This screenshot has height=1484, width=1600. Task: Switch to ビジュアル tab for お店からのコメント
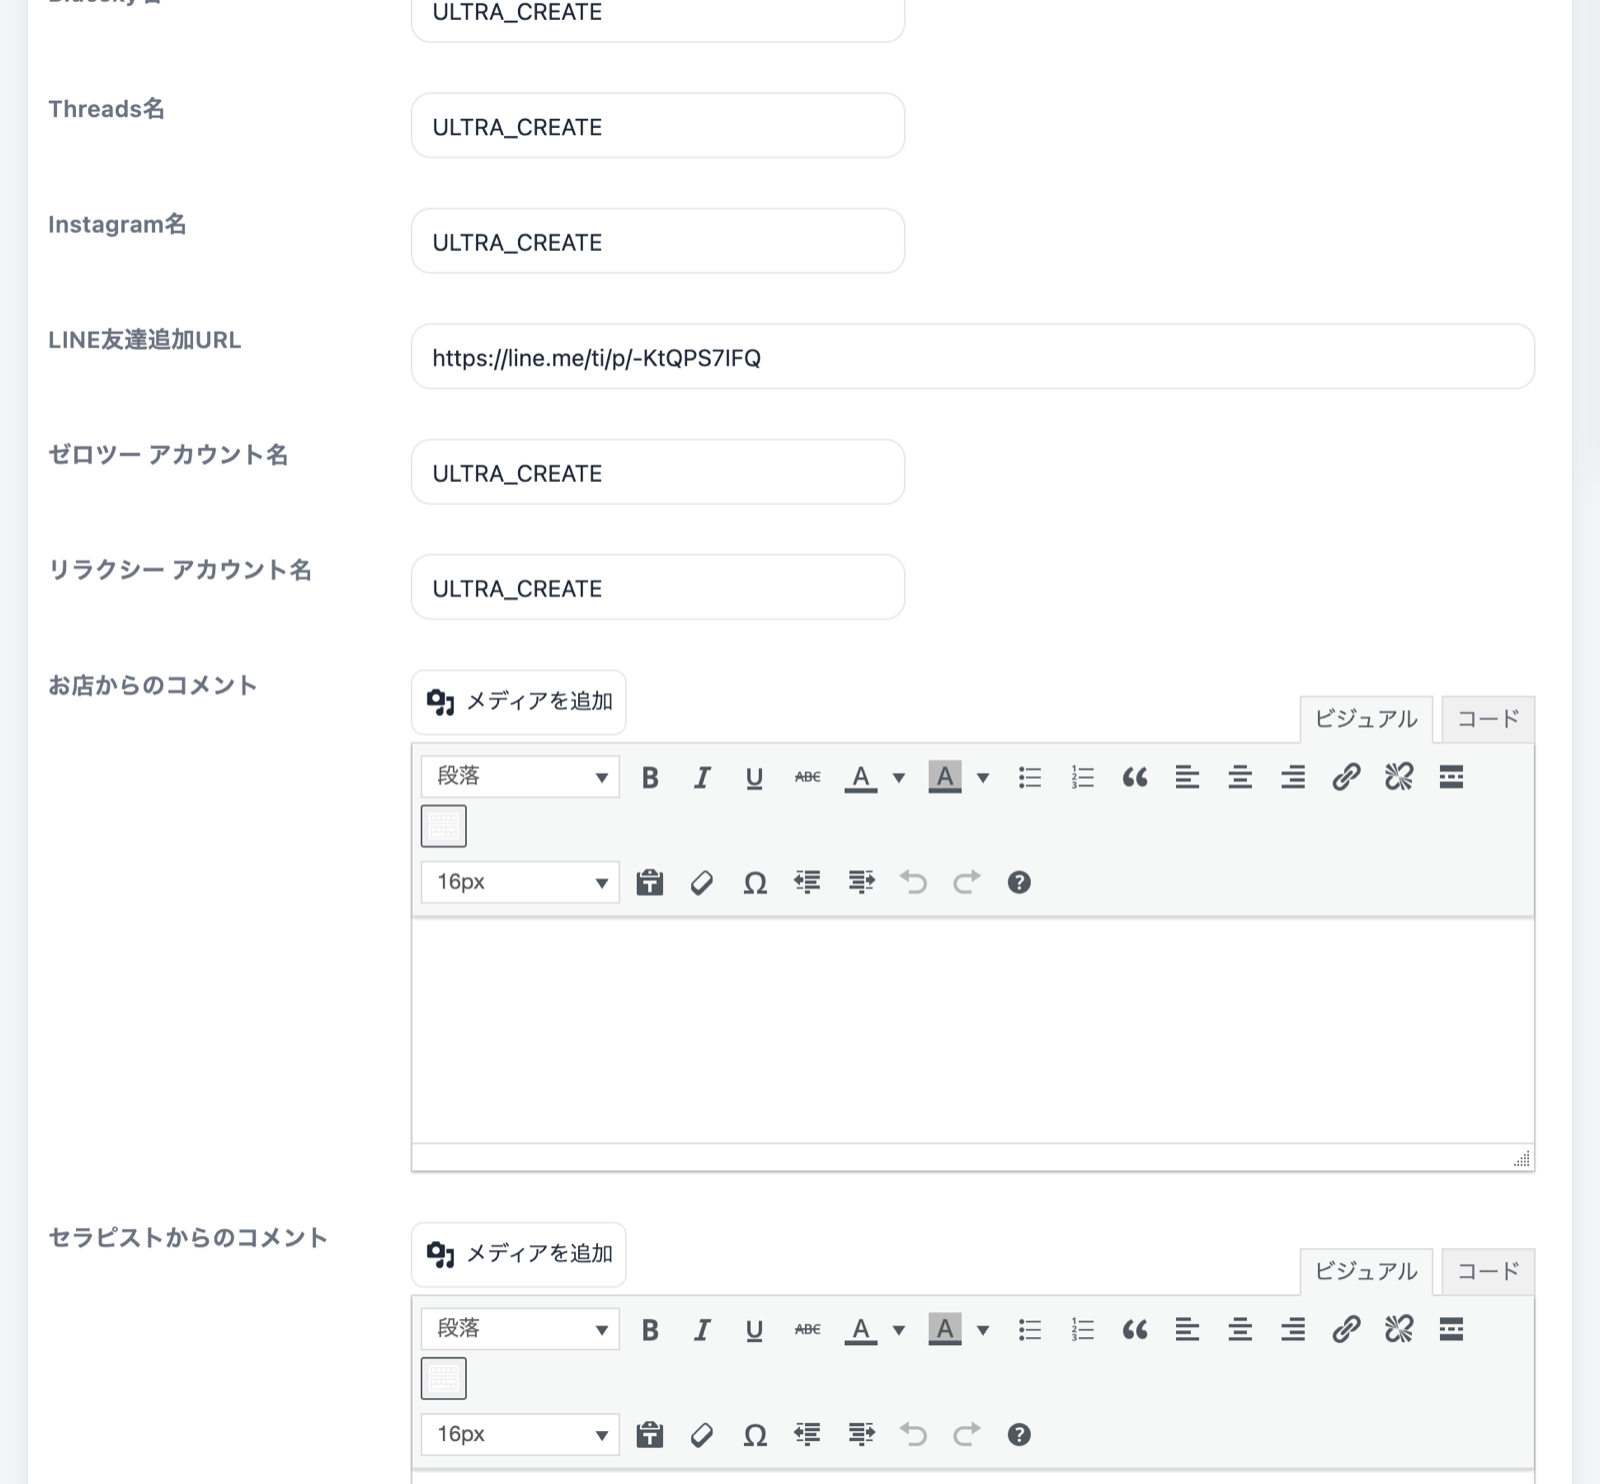(x=1366, y=719)
